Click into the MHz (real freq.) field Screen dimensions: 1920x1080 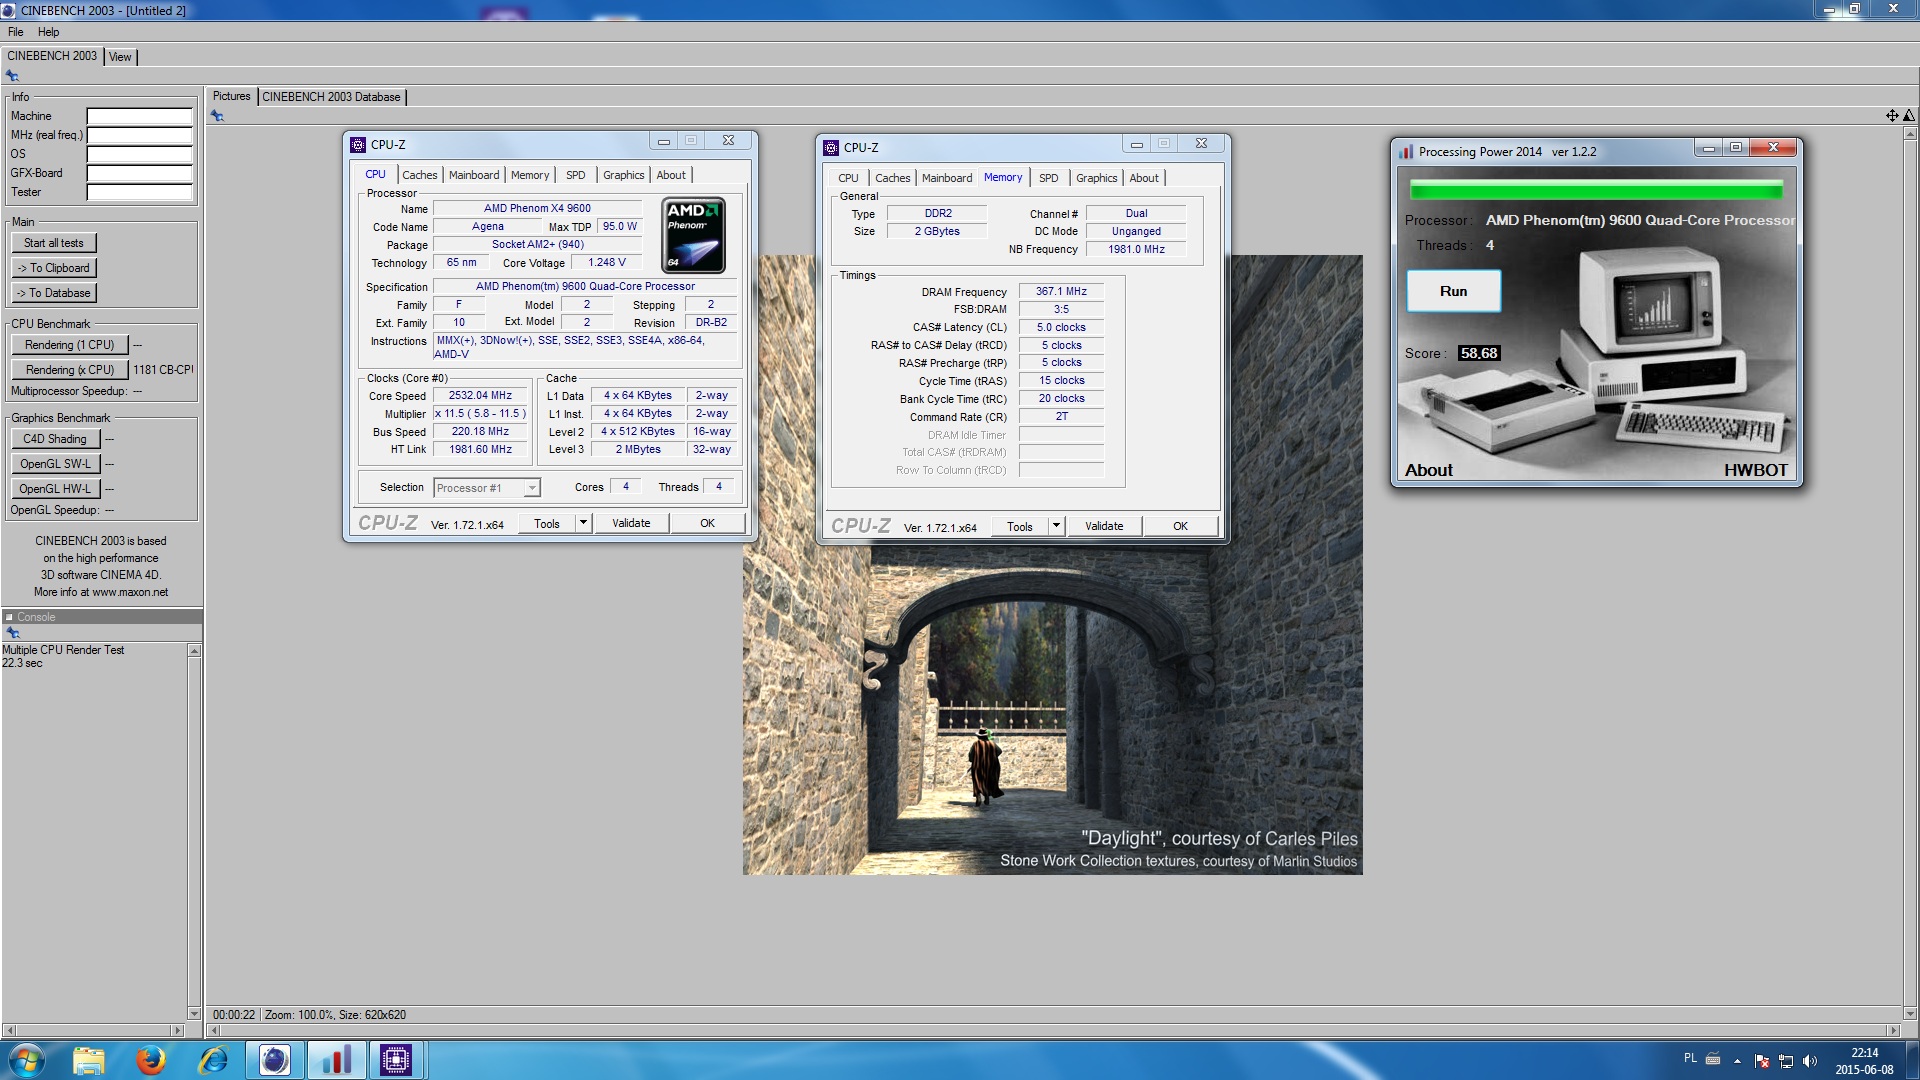[x=139, y=135]
